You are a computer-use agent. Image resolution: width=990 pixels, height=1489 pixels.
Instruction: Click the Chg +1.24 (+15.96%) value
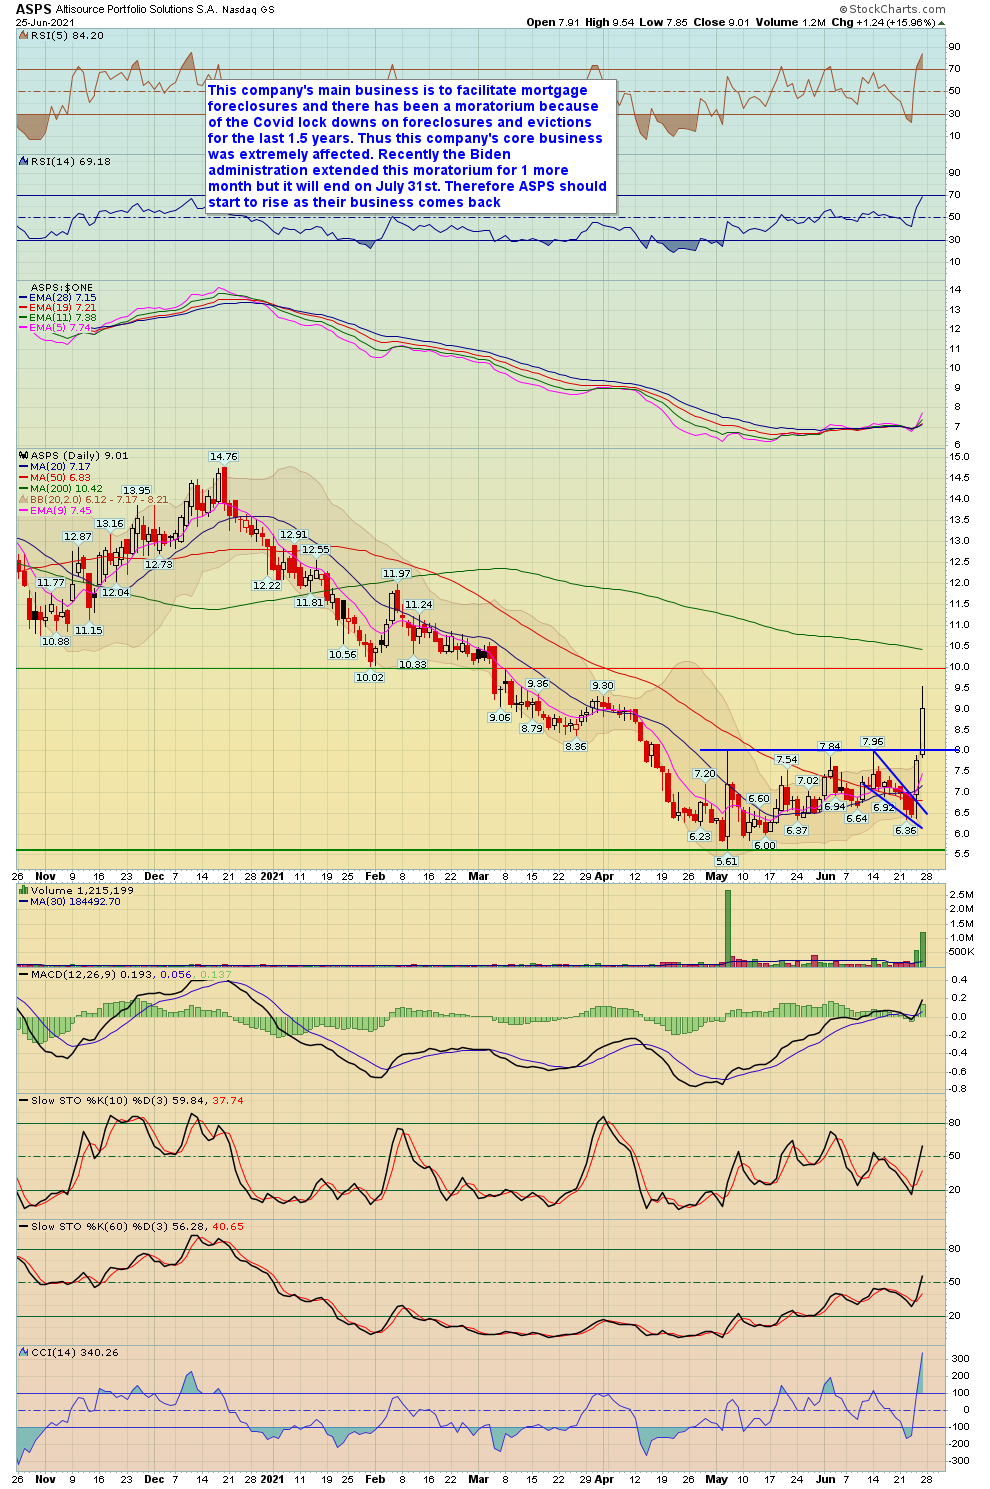click(x=889, y=22)
